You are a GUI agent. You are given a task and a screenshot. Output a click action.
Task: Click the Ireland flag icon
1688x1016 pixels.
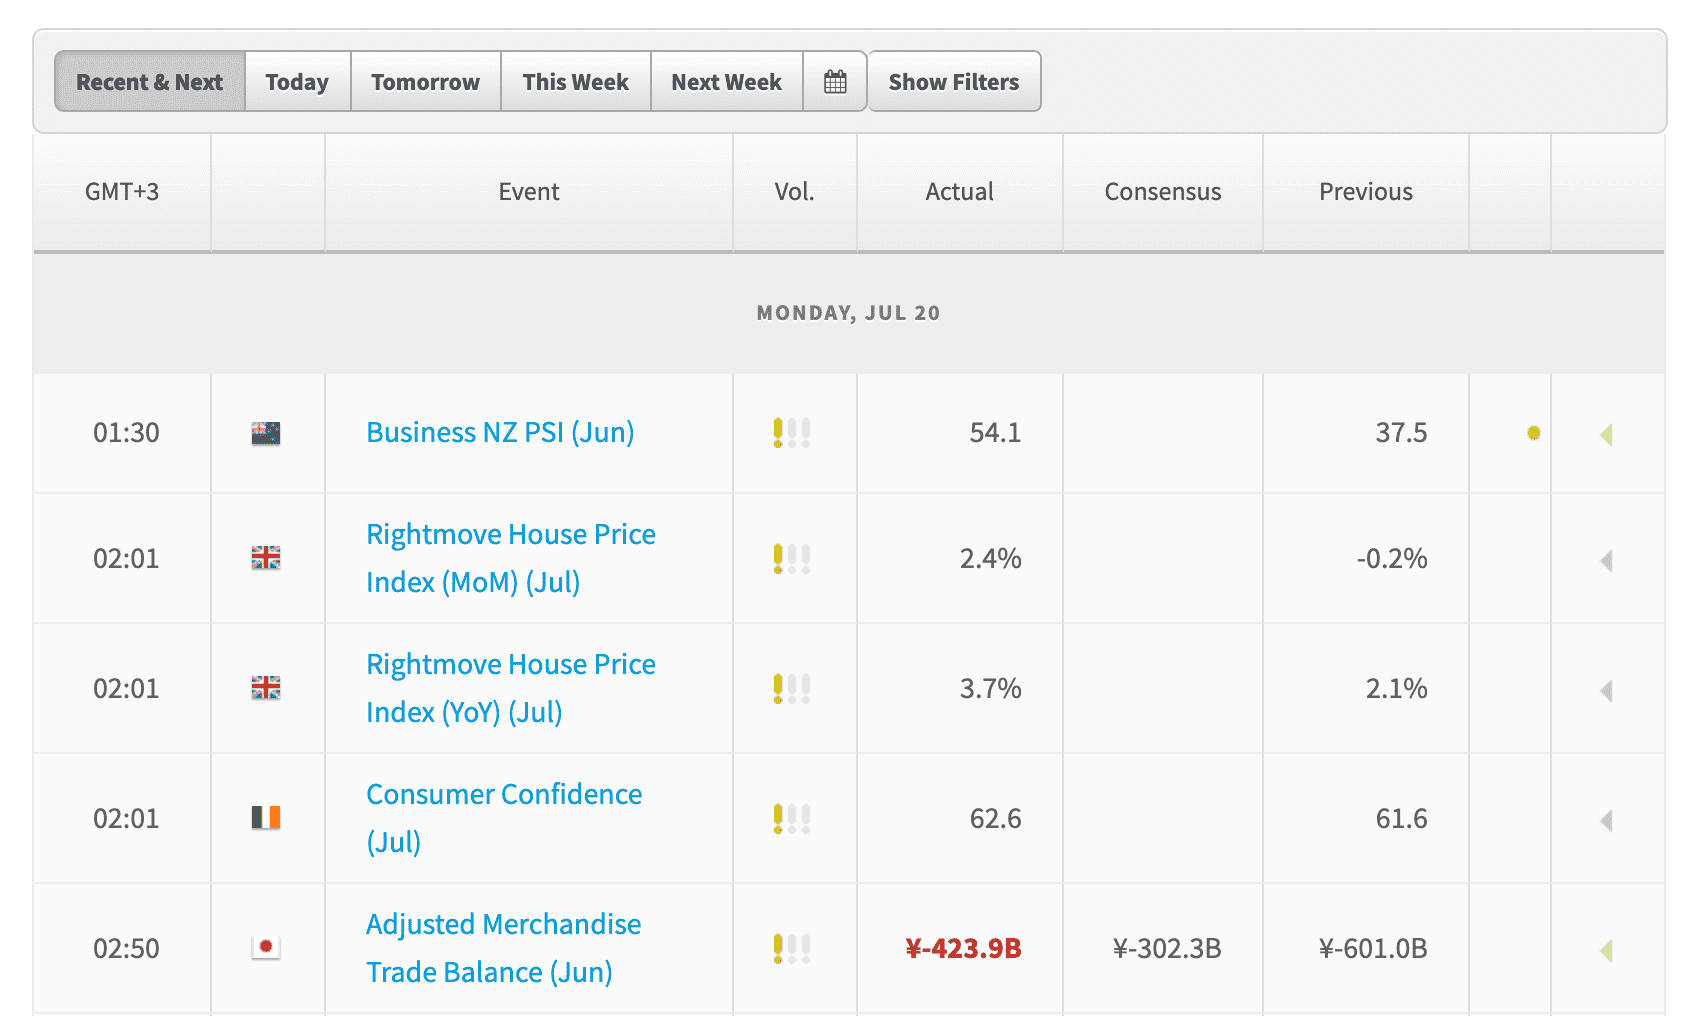coord(266,818)
